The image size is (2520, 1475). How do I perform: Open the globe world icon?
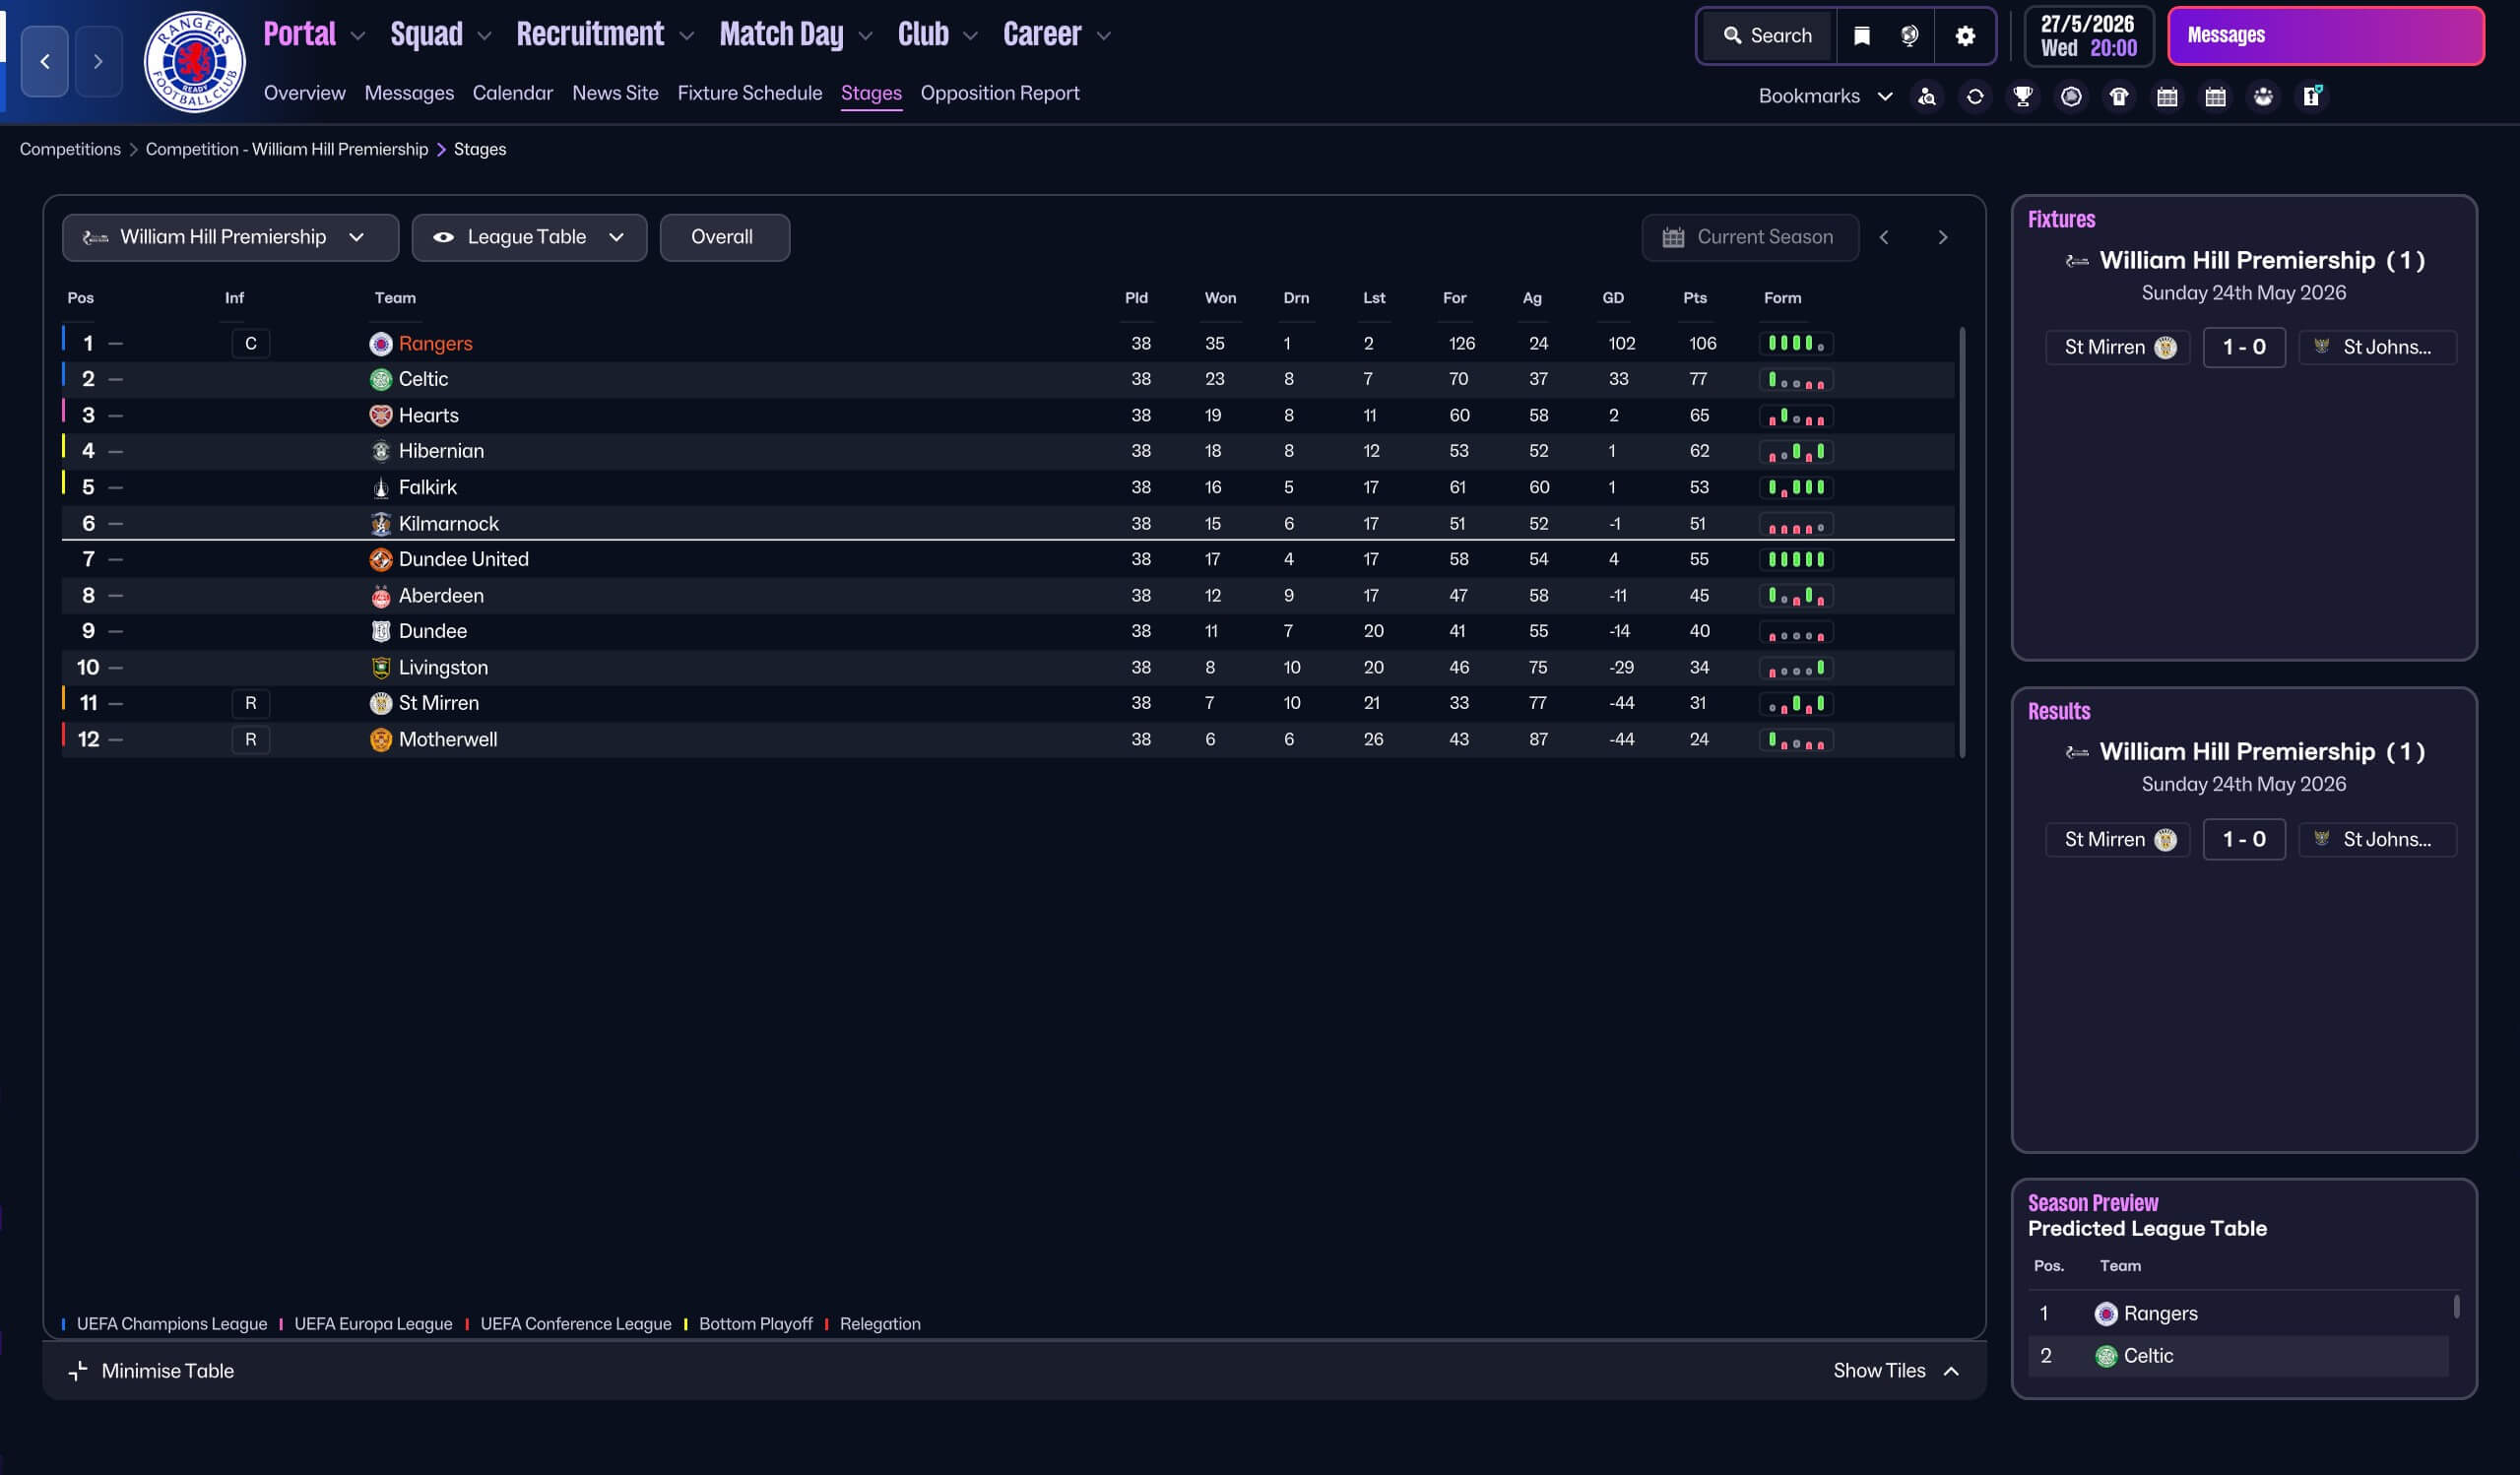tap(1909, 36)
